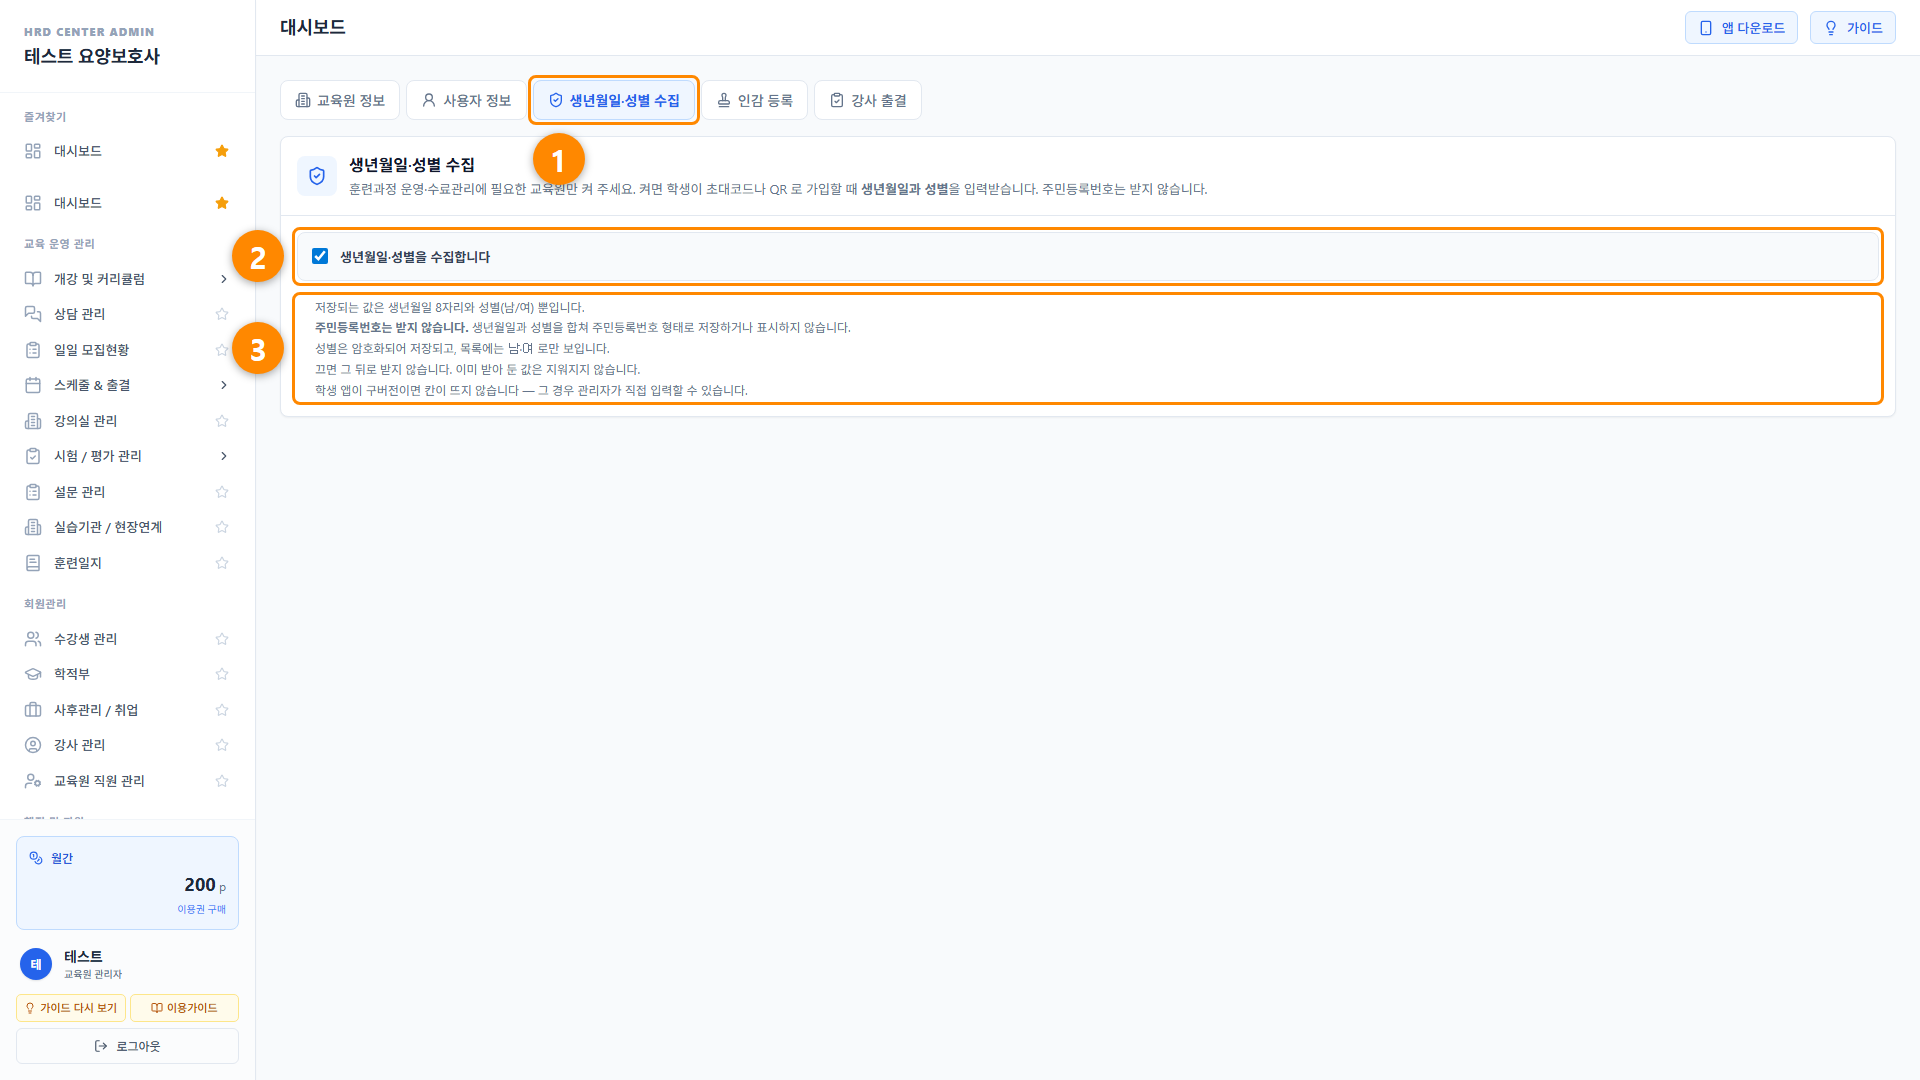Expand 스케줄 & 출결 submenu chevron

pos(223,385)
